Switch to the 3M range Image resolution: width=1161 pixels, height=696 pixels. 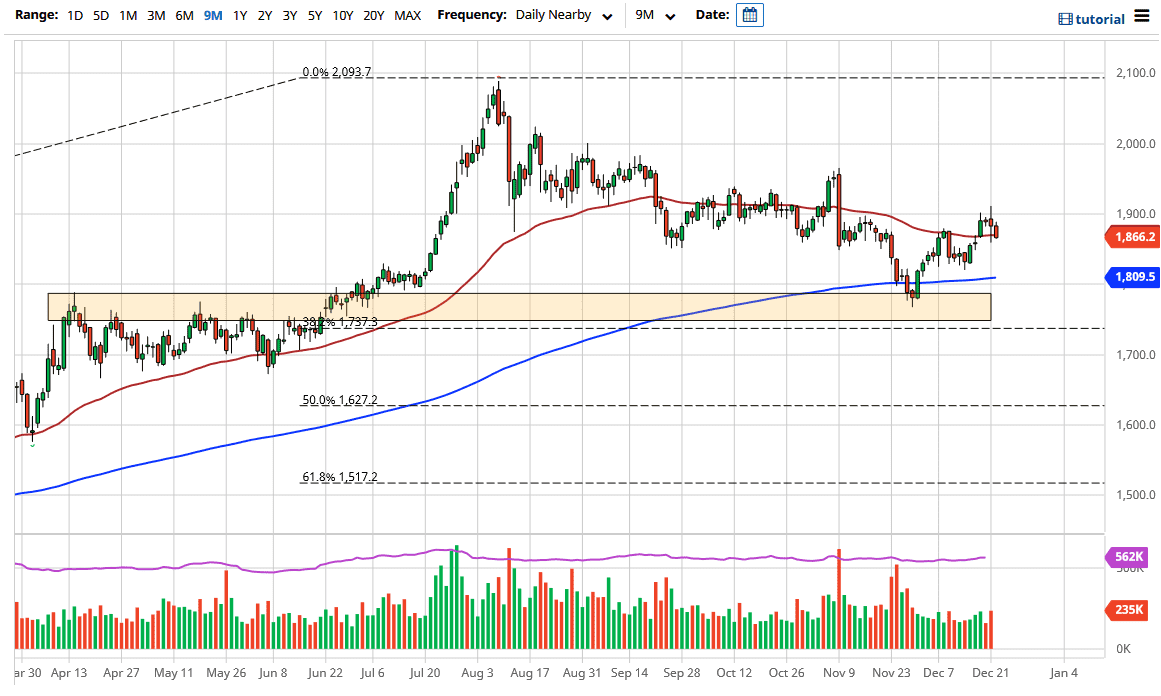click(154, 16)
